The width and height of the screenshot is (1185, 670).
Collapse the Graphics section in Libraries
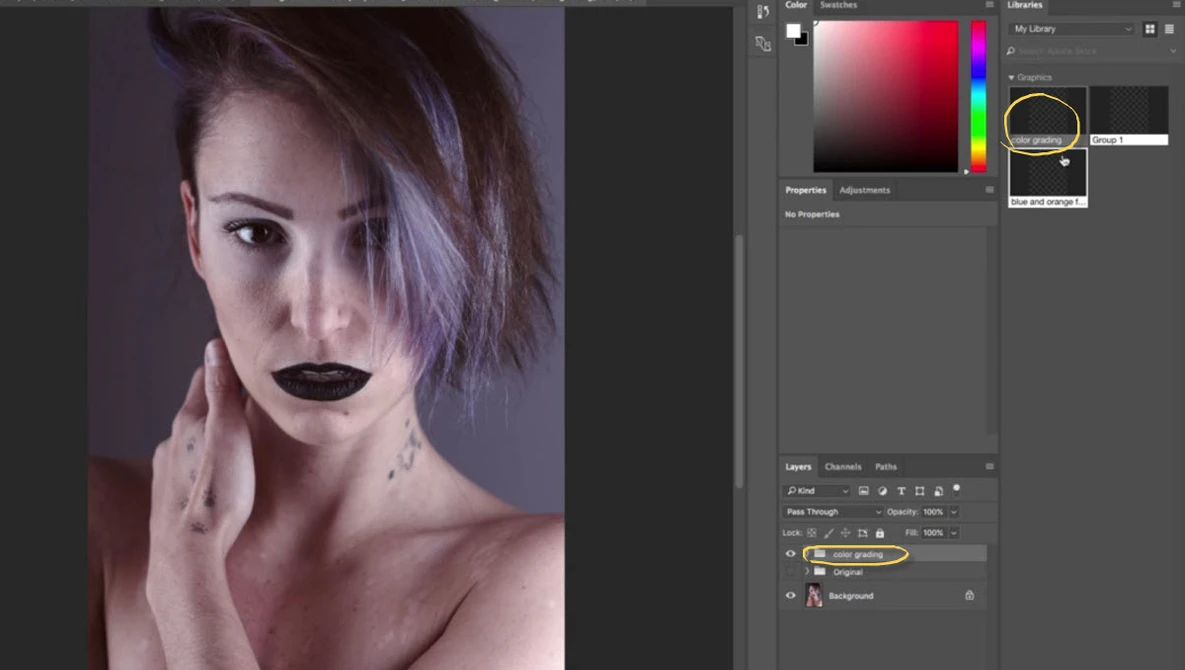click(x=1011, y=78)
